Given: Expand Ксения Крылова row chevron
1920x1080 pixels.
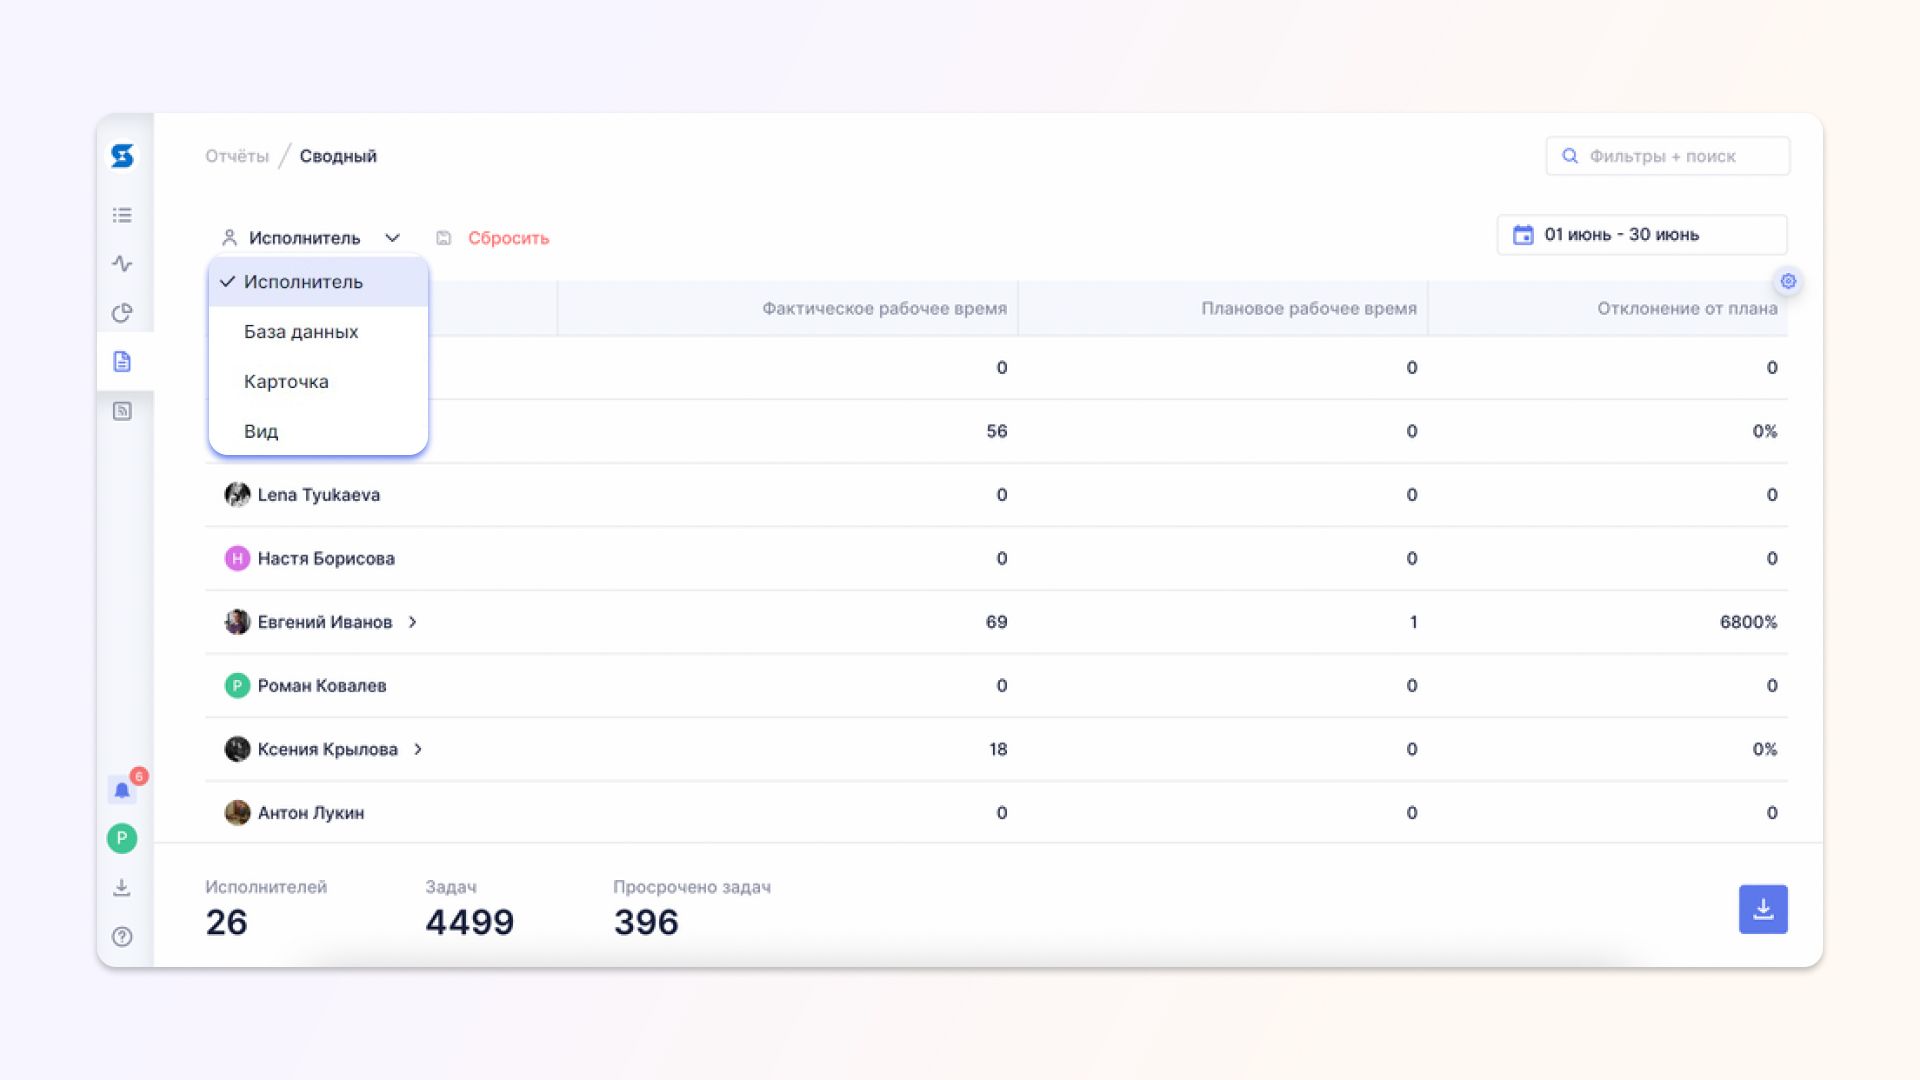Looking at the screenshot, I should pos(418,749).
